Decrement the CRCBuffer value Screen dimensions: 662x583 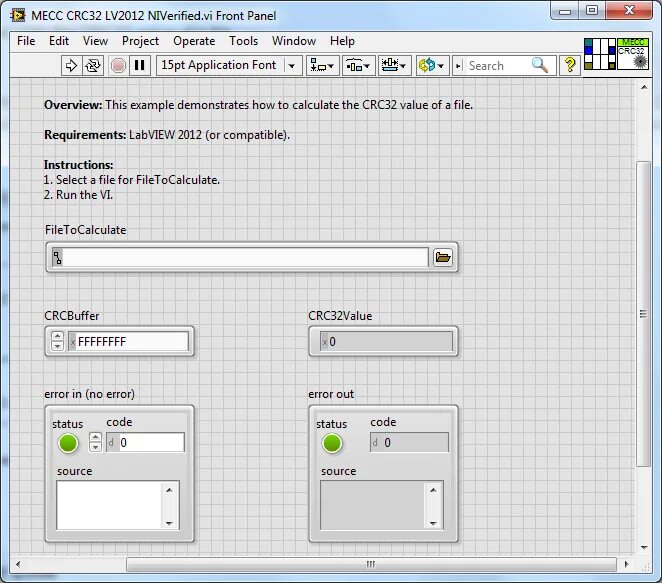pyautogui.click(x=57, y=346)
